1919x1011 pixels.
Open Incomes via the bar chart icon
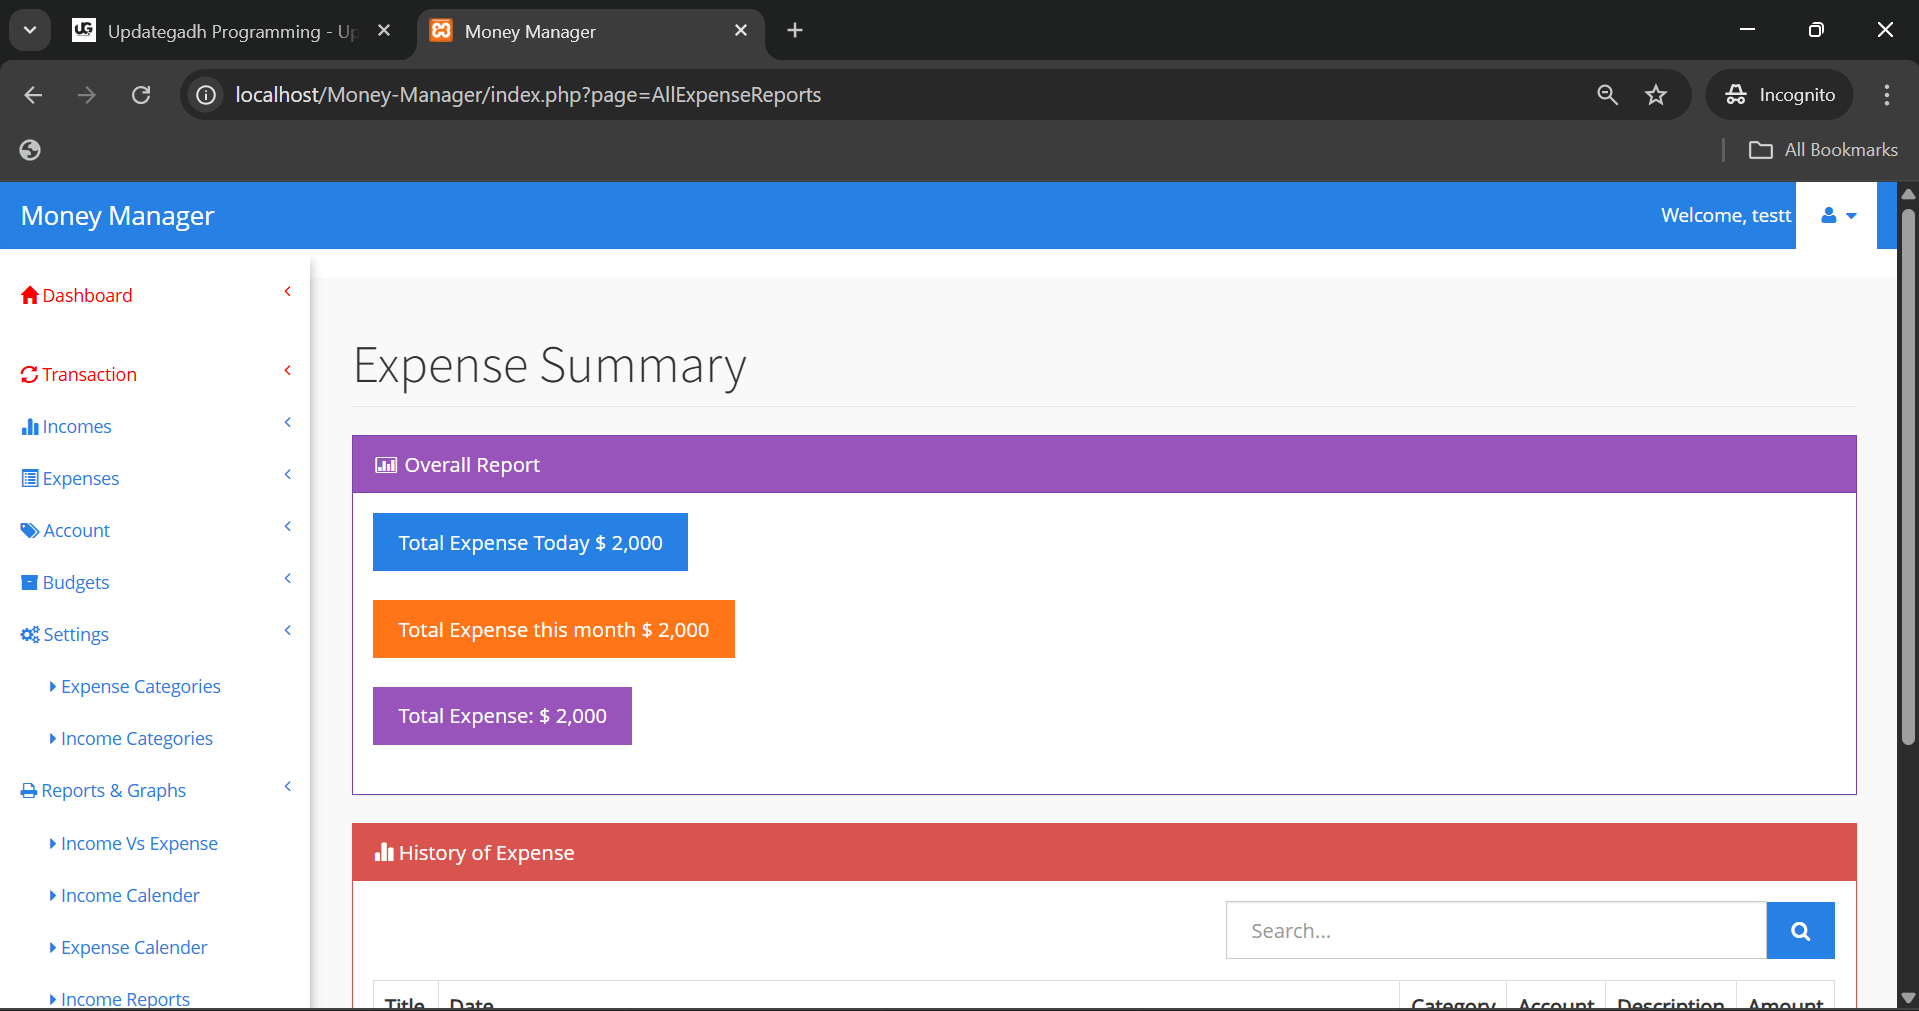point(30,426)
